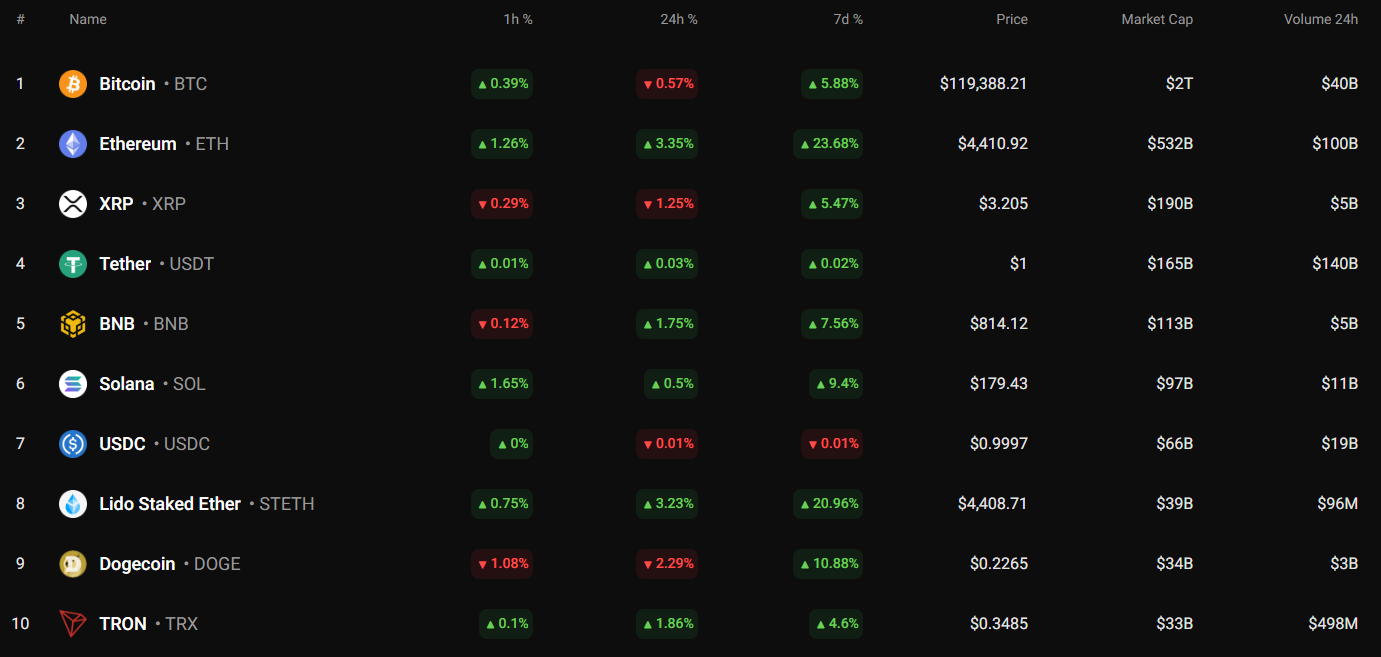Sort table by 24h % column

678,20
